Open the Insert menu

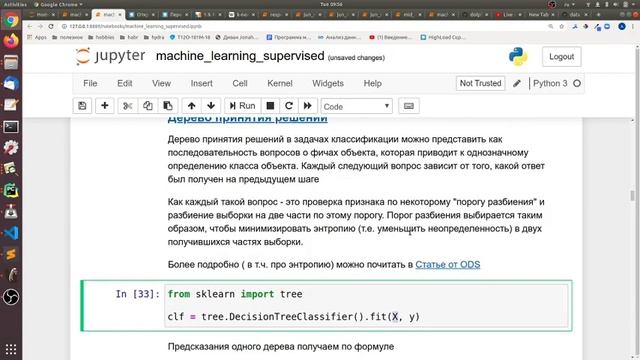point(202,83)
